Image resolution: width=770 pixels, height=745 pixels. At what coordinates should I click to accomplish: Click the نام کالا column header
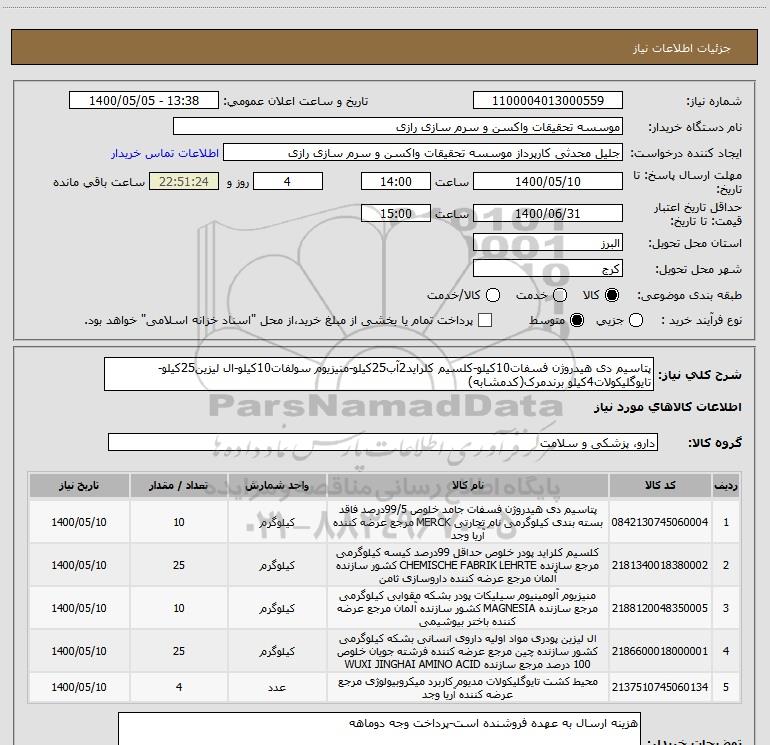[x=468, y=485]
